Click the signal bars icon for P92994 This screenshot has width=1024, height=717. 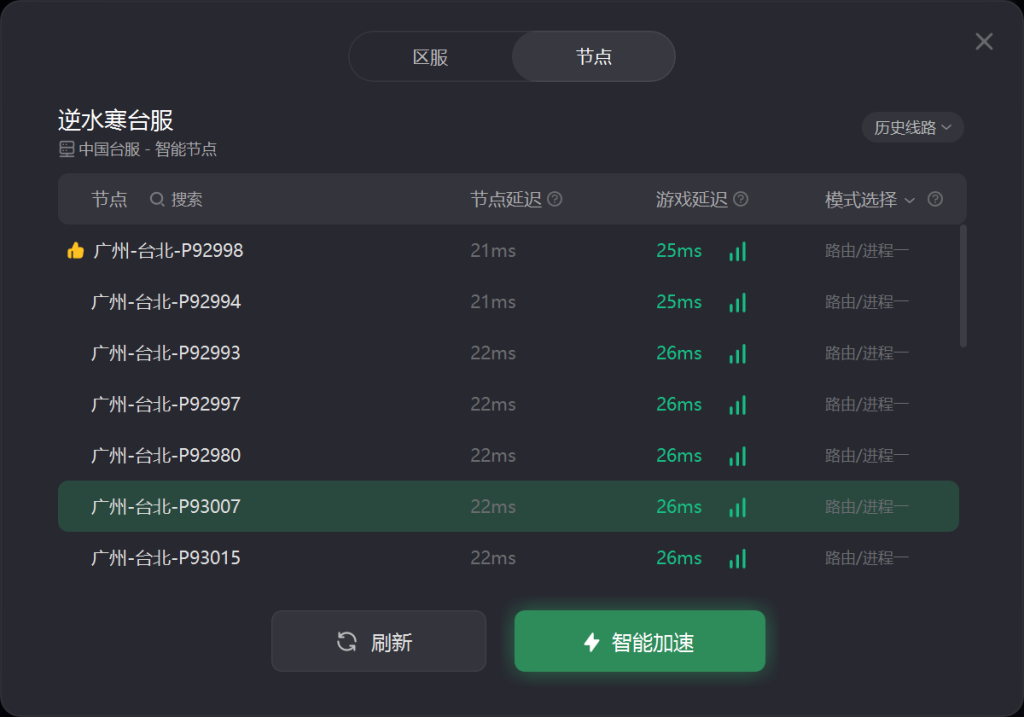[738, 302]
